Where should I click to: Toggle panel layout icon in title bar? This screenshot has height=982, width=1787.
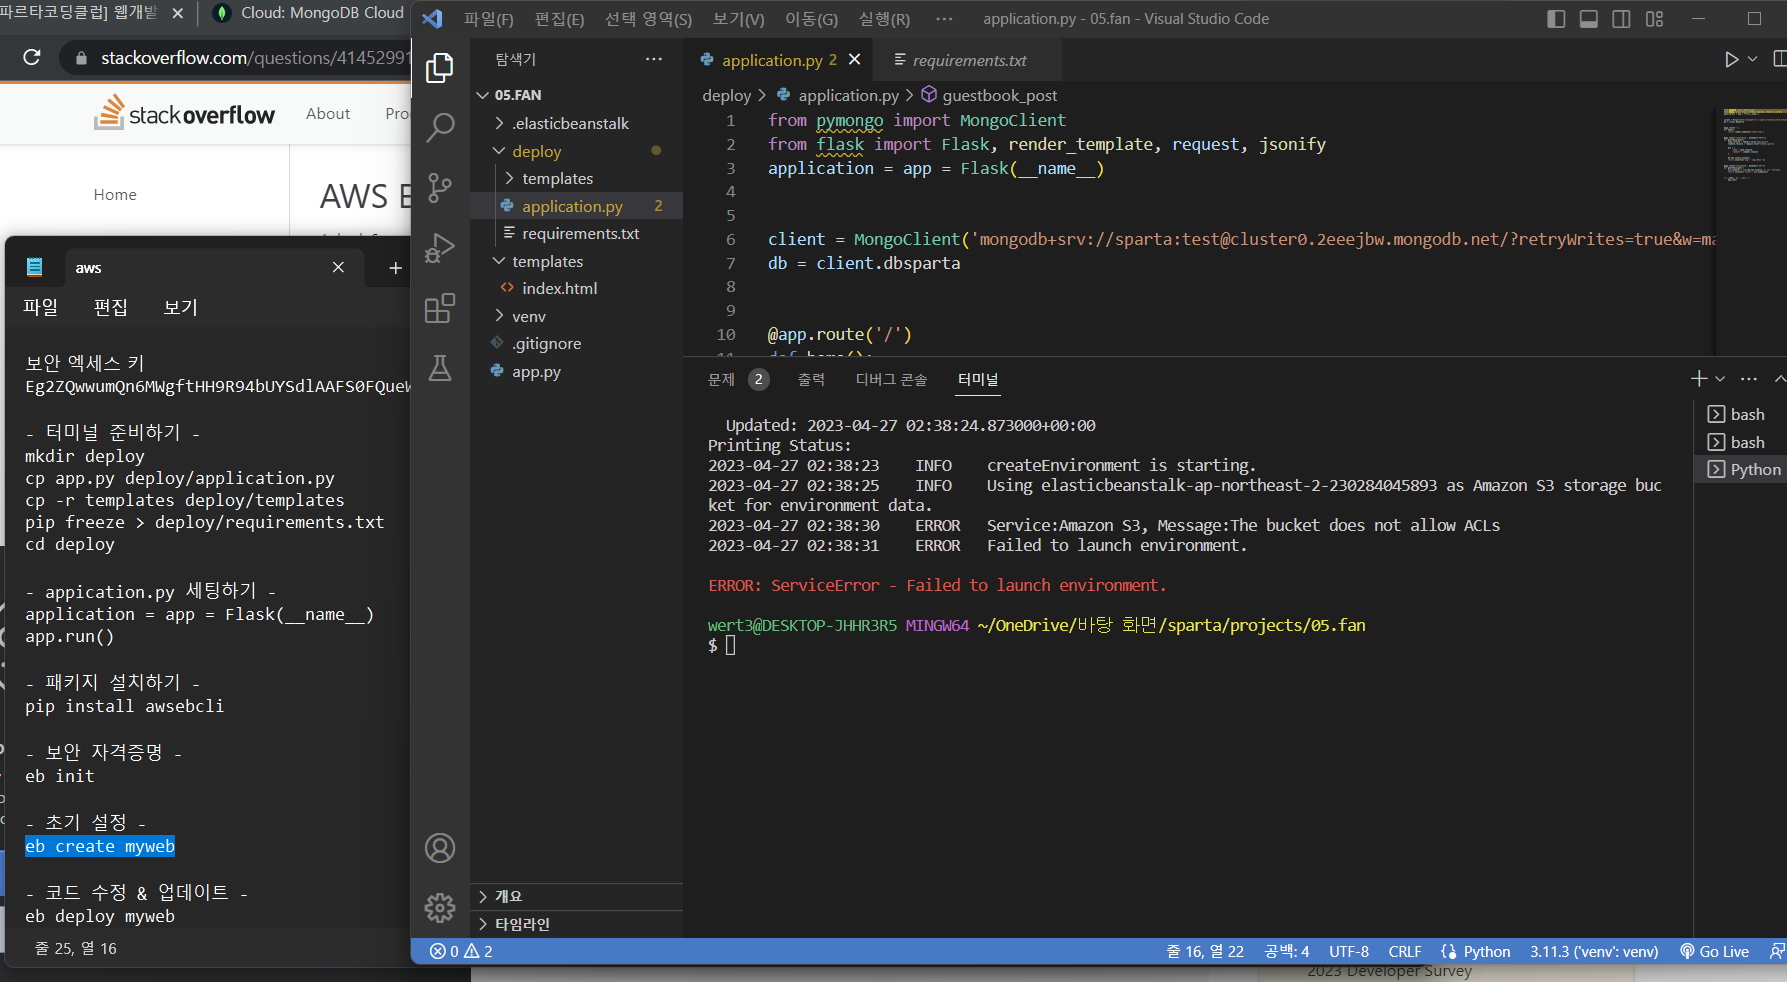click(x=1589, y=19)
